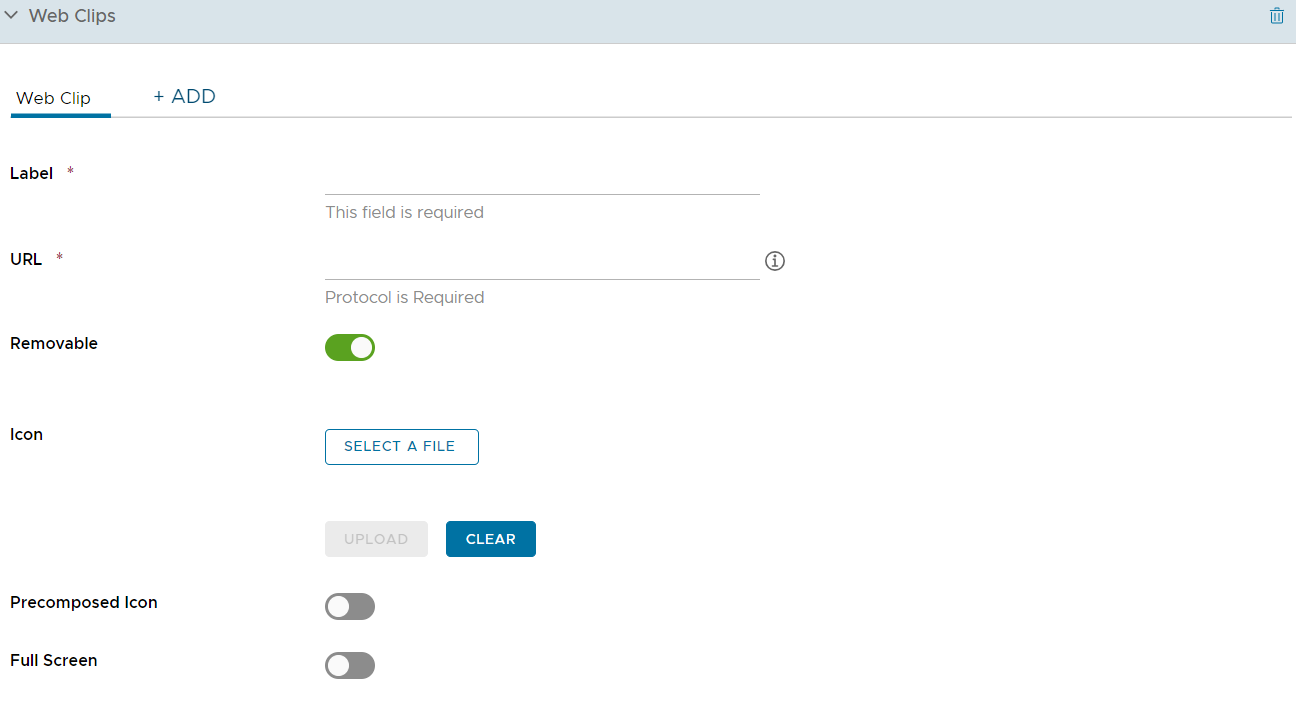Open URL field info tooltip icon
1296x719 pixels.
pyautogui.click(x=775, y=261)
